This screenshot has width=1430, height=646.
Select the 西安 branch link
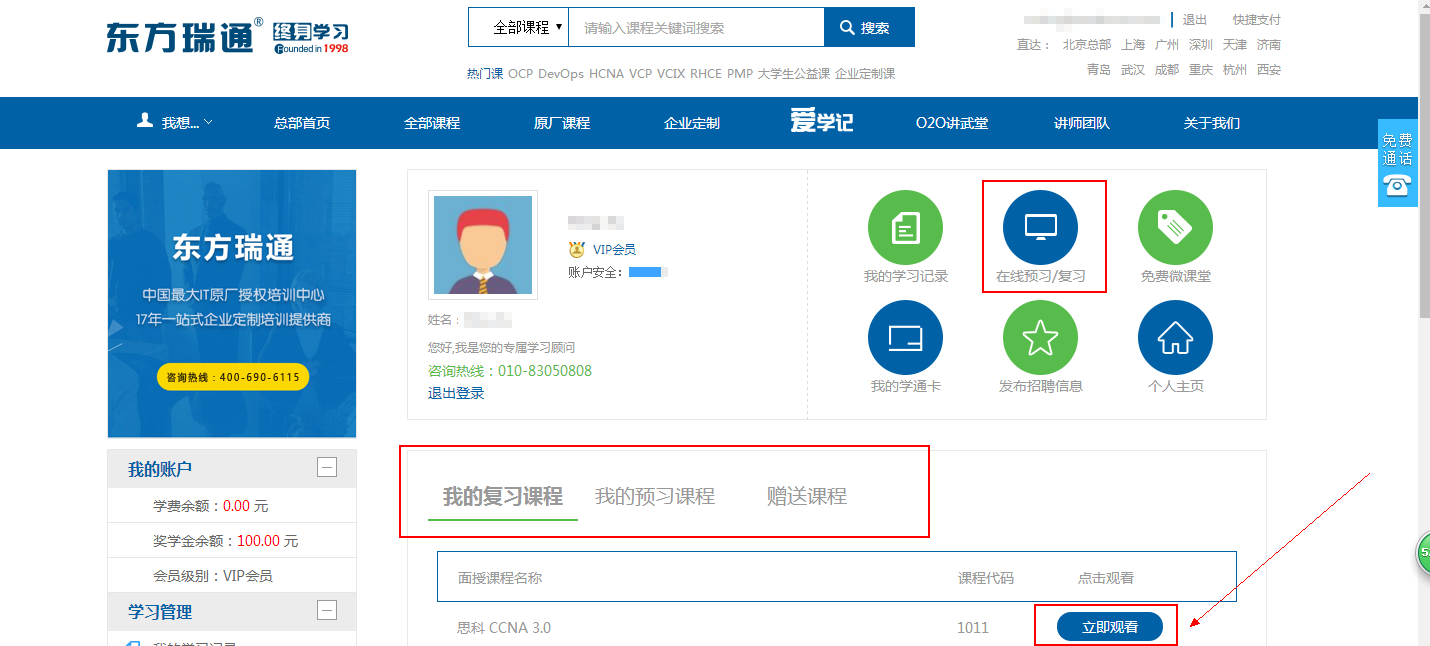[x=1269, y=70]
